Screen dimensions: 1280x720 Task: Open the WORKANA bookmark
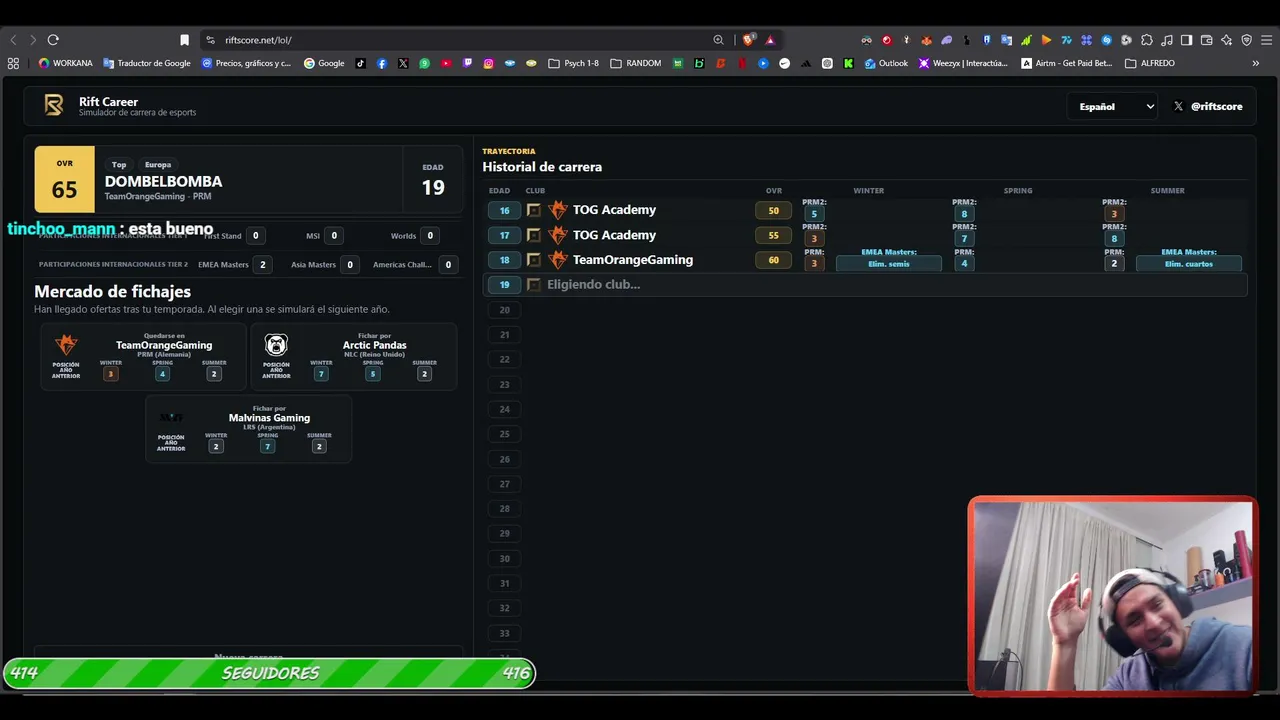[x=65, y=63]
